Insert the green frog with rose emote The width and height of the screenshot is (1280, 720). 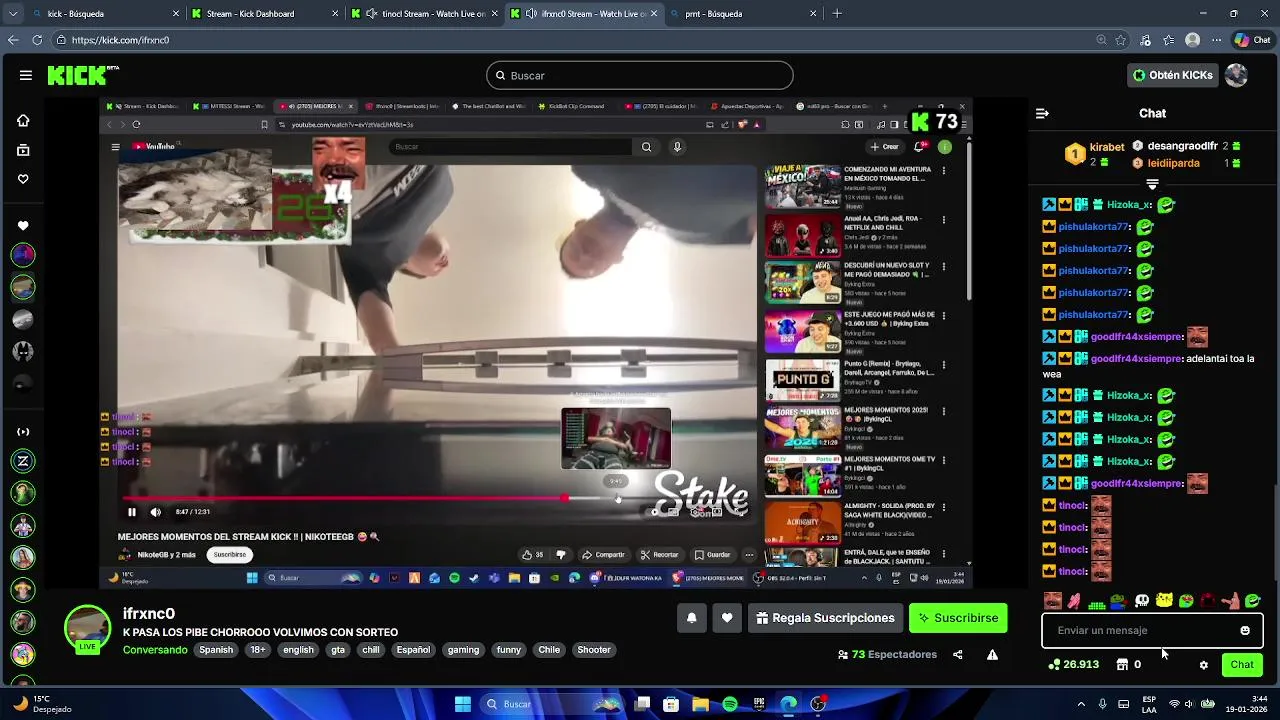point(1119,601)
